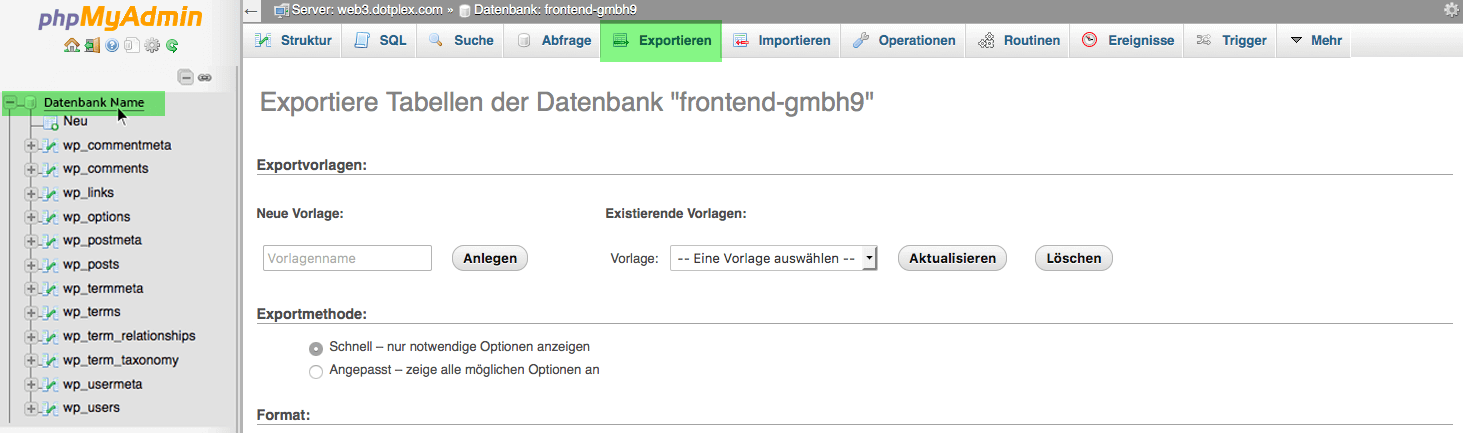This screenshot has height=433, width=1463.
Task: Open the Mehr dropdown menu
Action: 1315,41
